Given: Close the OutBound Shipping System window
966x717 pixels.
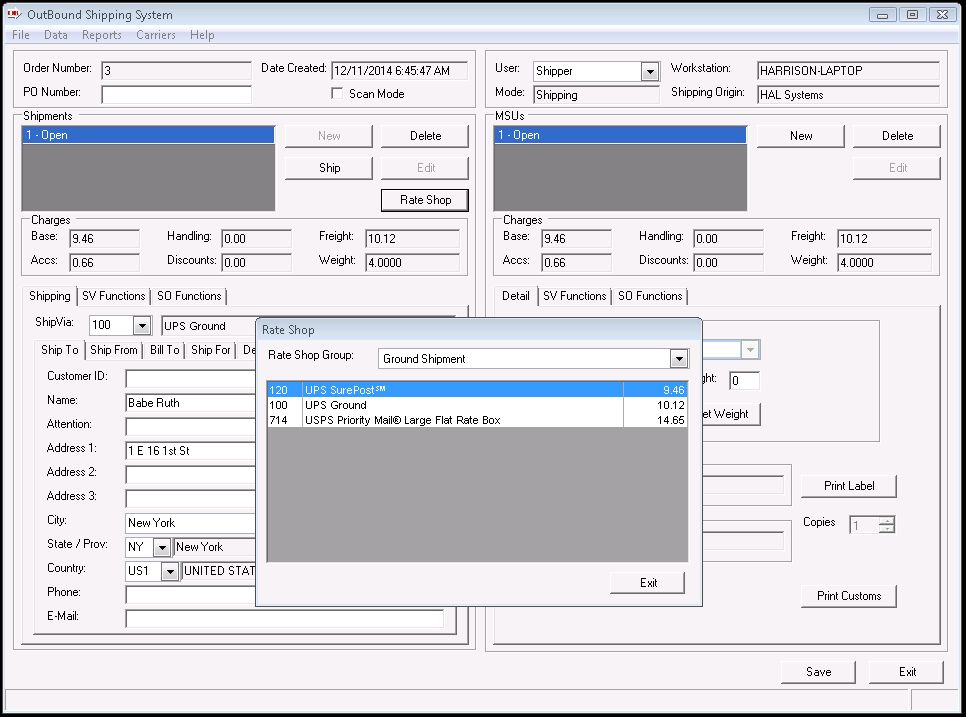Looking at the screenshot, I should [x=943, y=14].
